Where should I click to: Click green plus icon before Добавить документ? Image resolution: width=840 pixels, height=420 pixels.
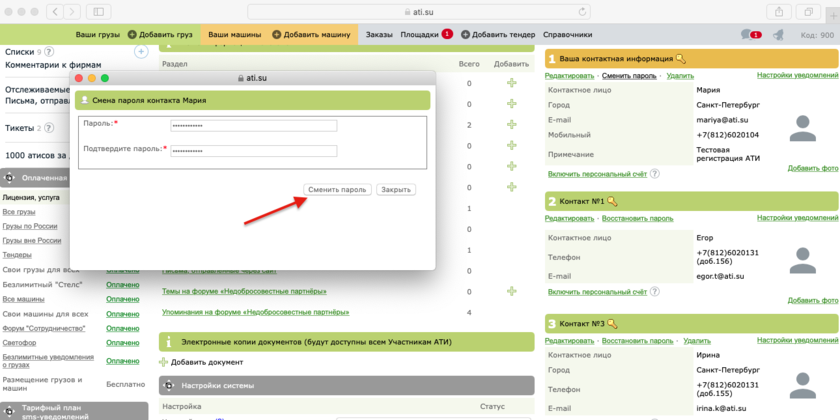tap(164, 362)
